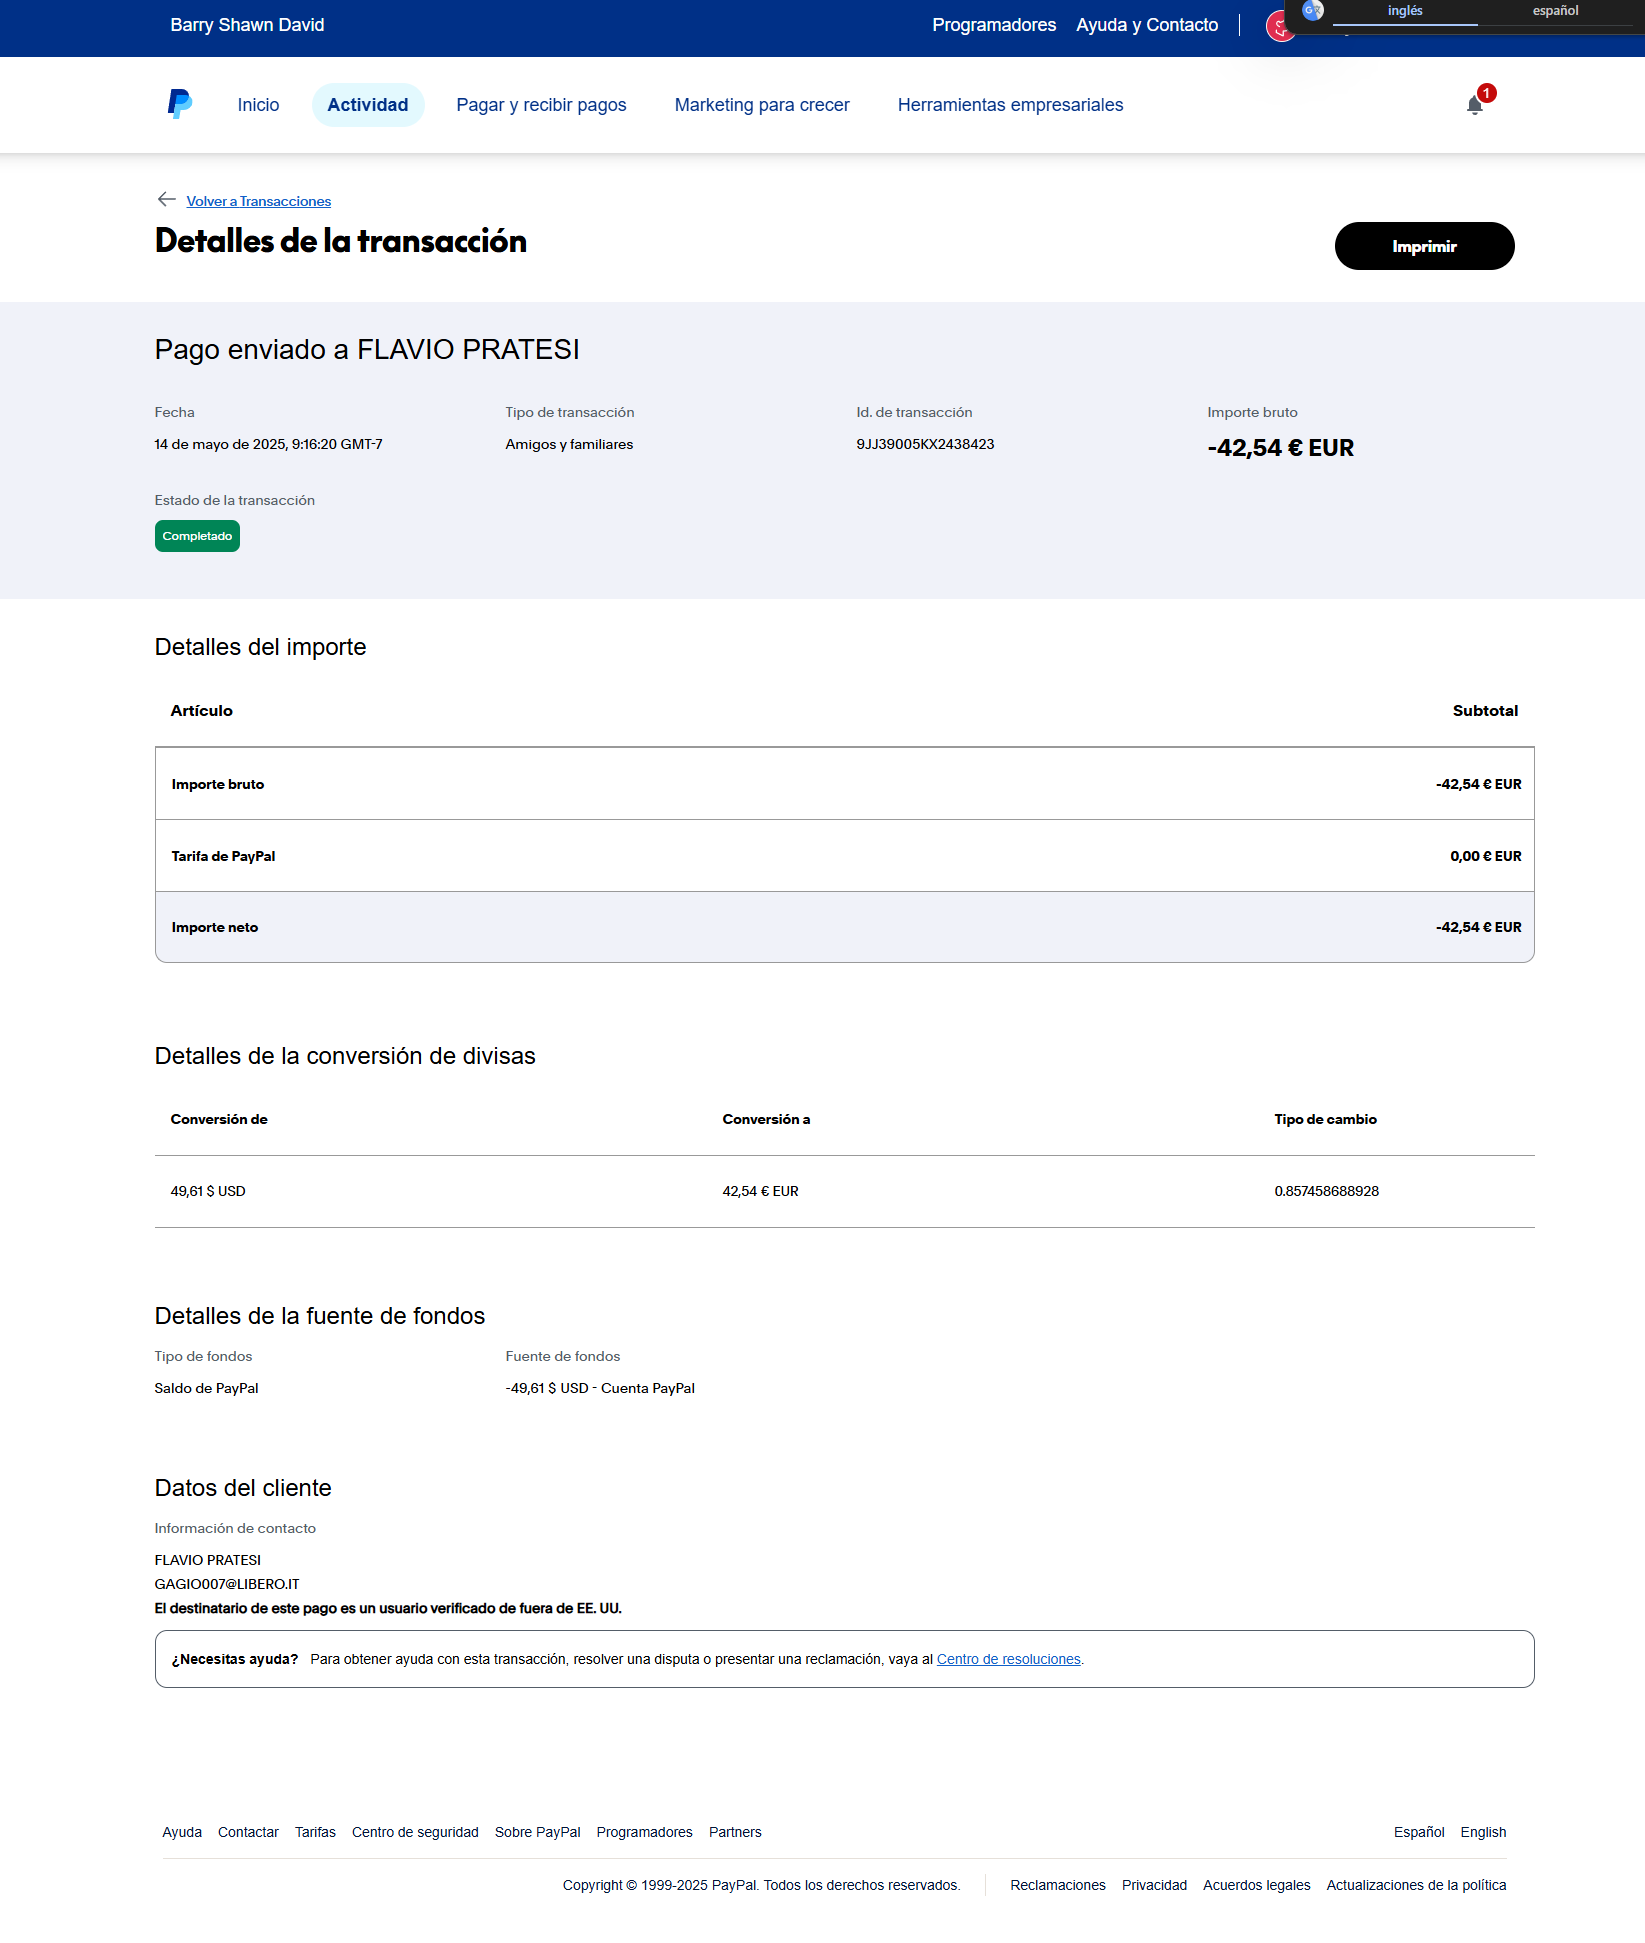This screenshot has height=1943, width=1645.
Task: Select the inglés translation tab
Action: click(1404, 11)
